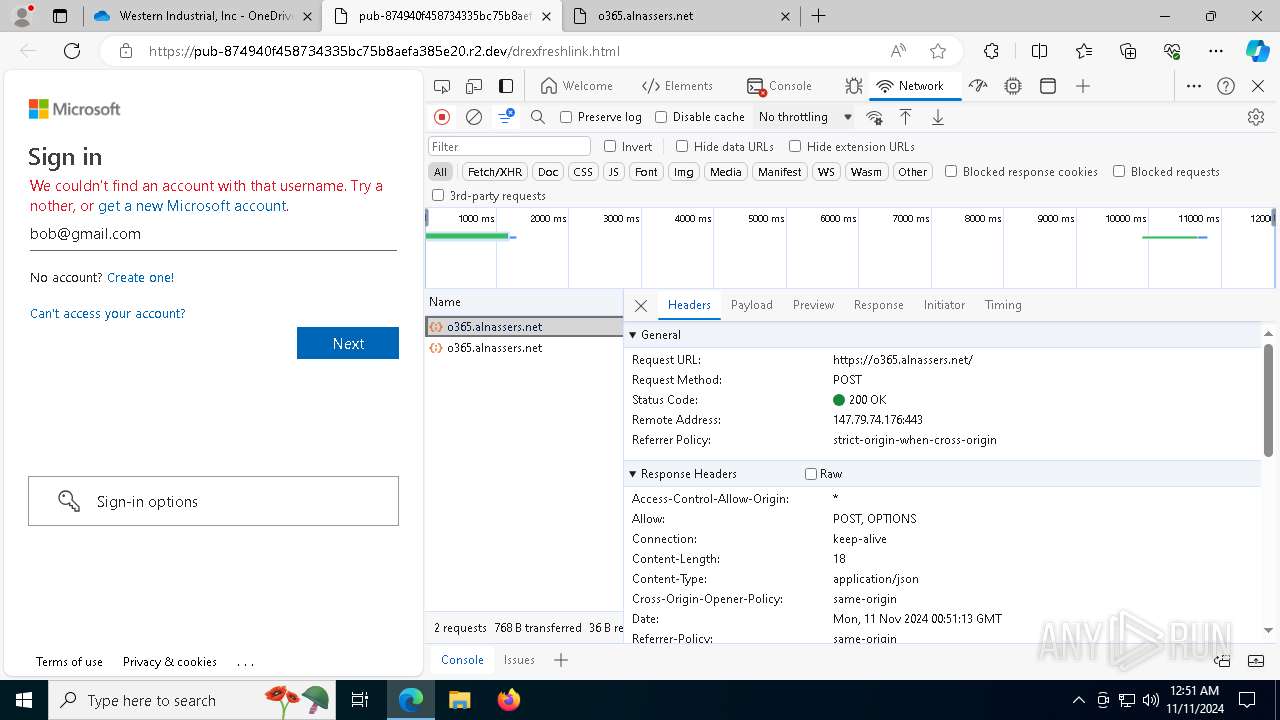Click the email input with bob@gmail.com
Viewport: 1280px width, 720px height.
tap(213, 234)
